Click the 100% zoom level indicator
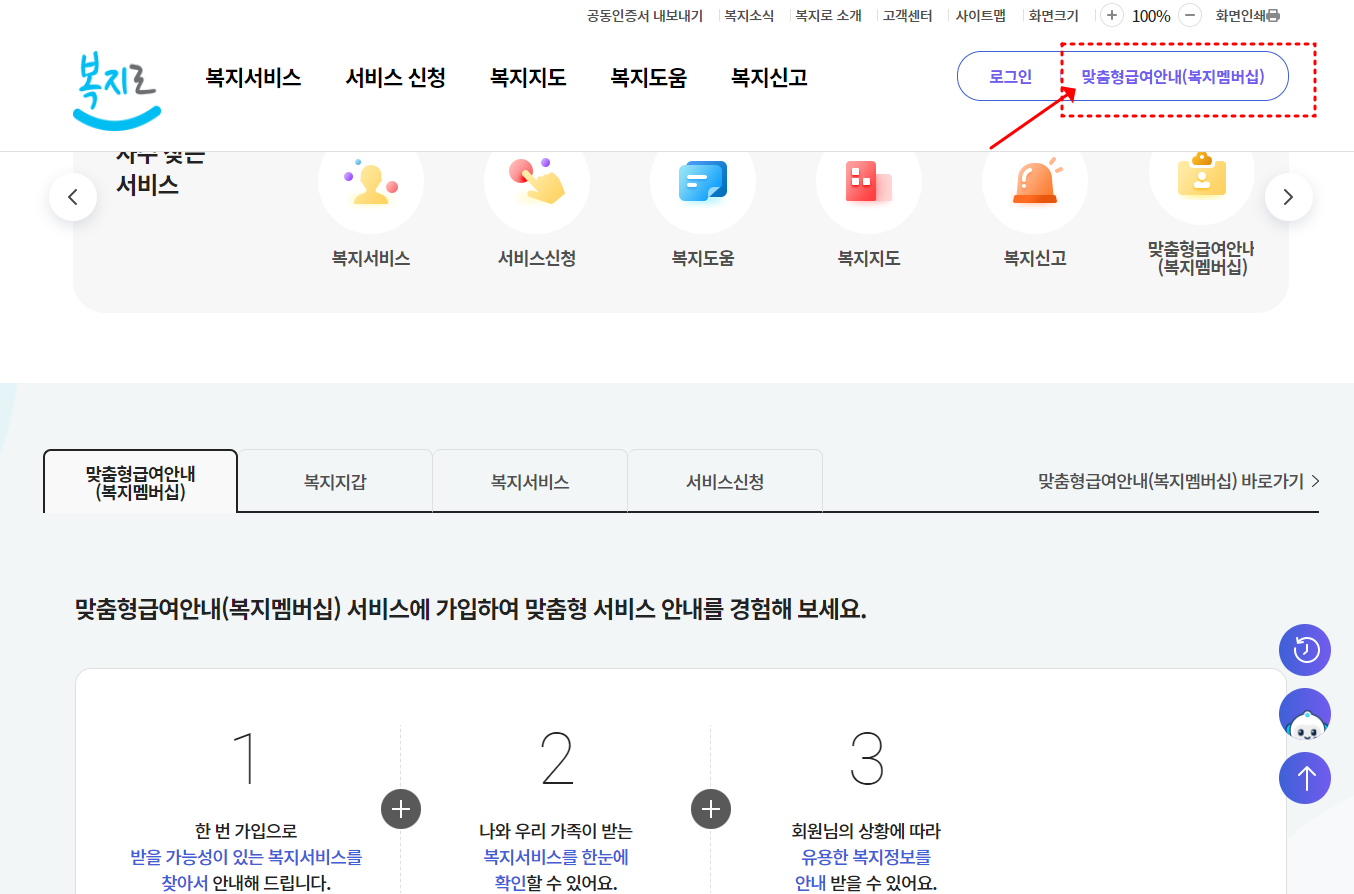1354x894 pixels. pyautogui.click(x=1151, y=15)
